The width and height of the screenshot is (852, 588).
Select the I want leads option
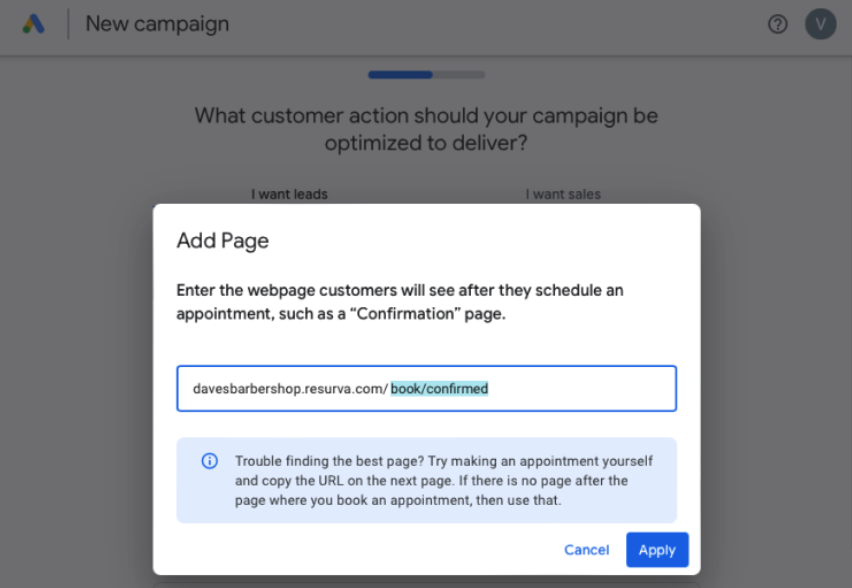pyautogui.click(x=289, y=195)
